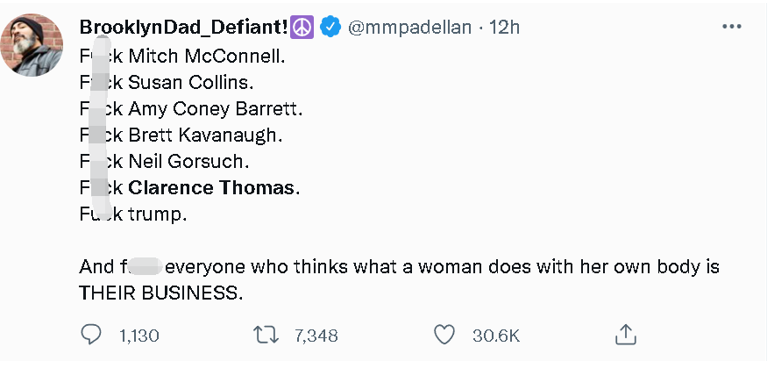The height and width of the screenshot is (371, 782).
Task: Open the profile avatar photo
Action: (31, 45)
